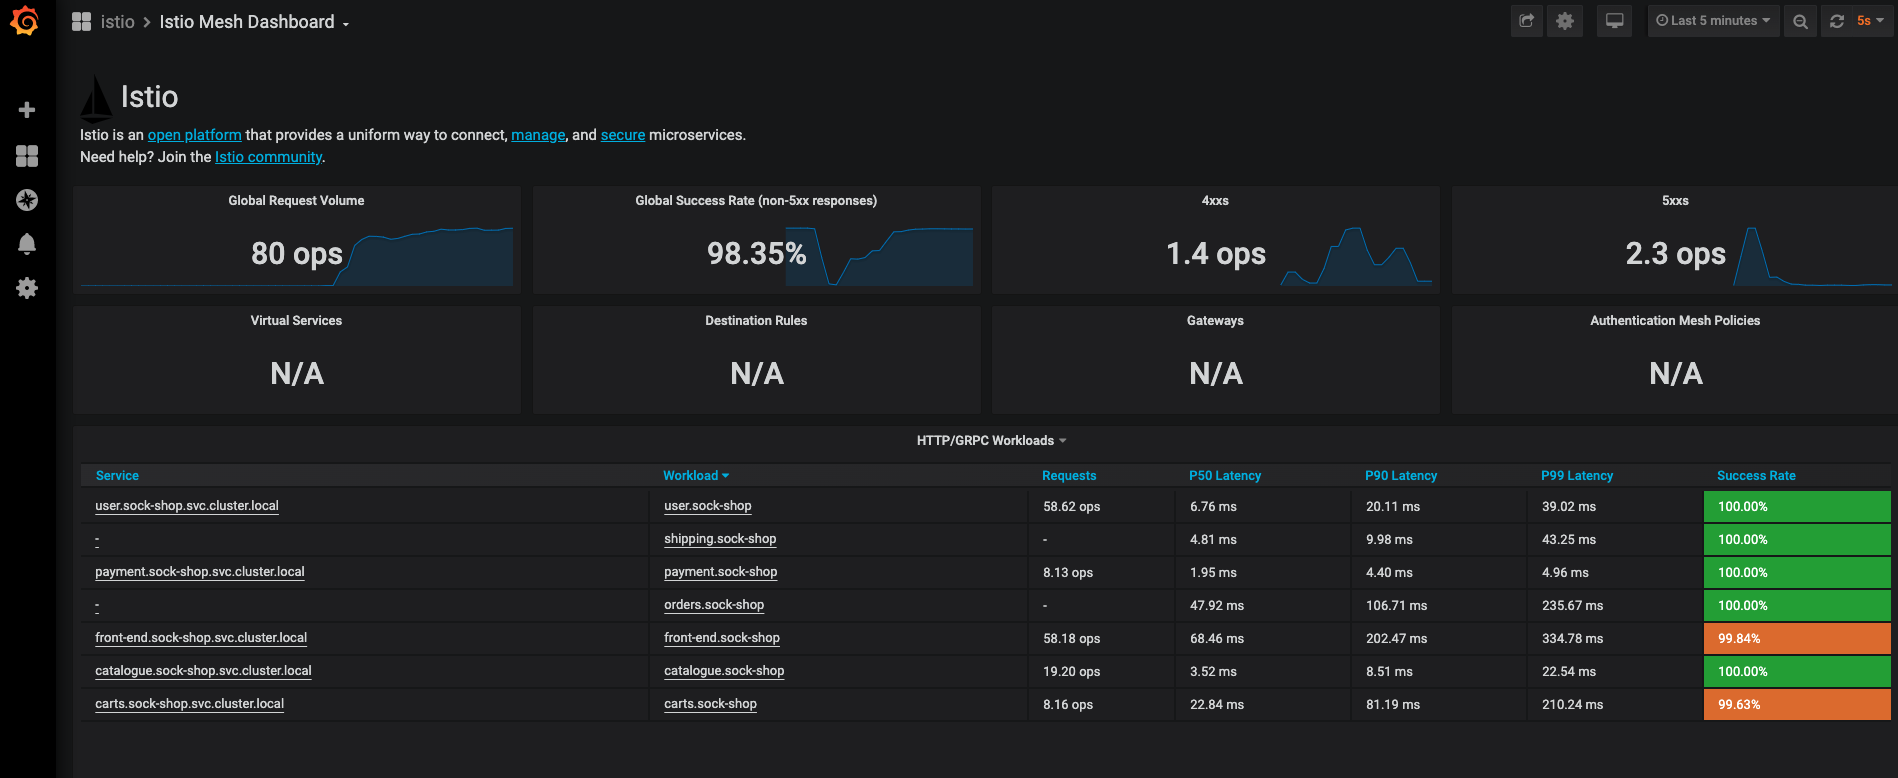Image resolution: width=1898 pixels, height=778 pixels.
Task: Click the 58.62 ops requests value
Action: tap(1071, 507)
